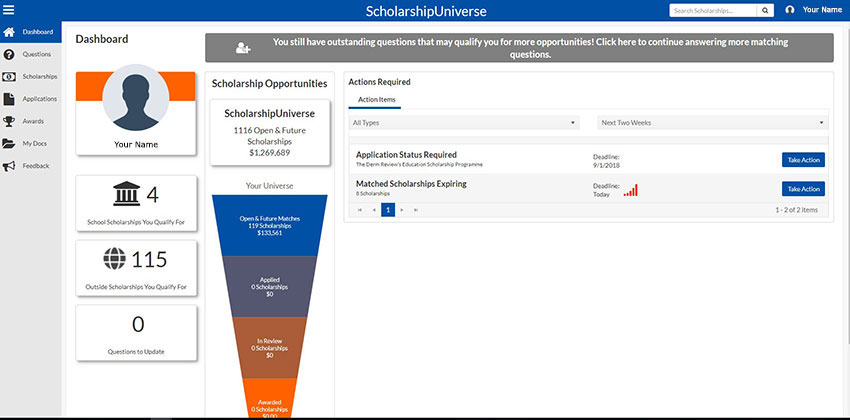The height and width of the screenshot is (420, 850).
Task: Click the Scholarships money icon
Action: (x=9, y=77)
